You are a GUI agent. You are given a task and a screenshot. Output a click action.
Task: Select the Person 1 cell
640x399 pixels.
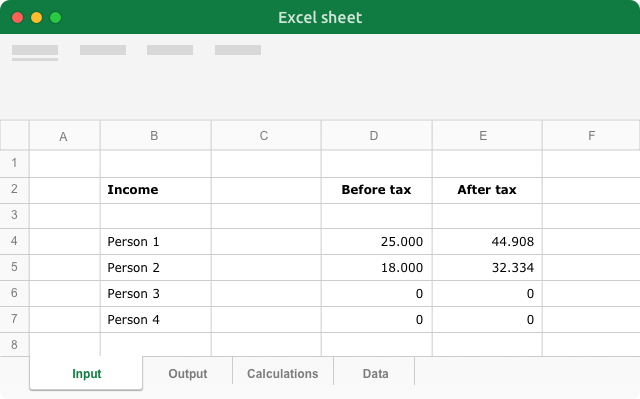click(156, 242)
